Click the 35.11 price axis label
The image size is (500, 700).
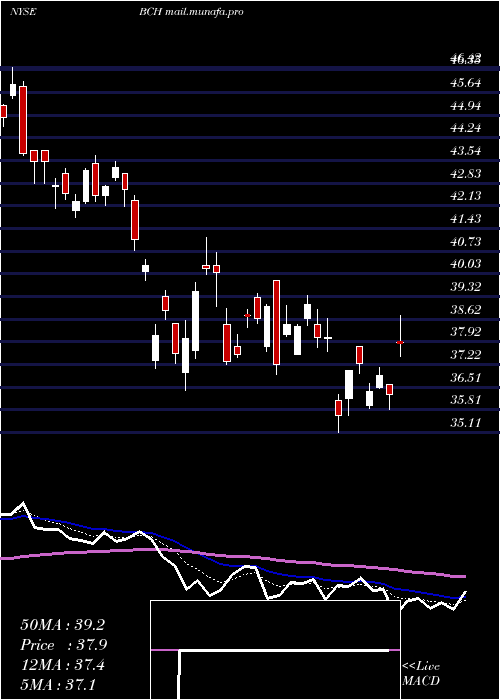(466, 422)
